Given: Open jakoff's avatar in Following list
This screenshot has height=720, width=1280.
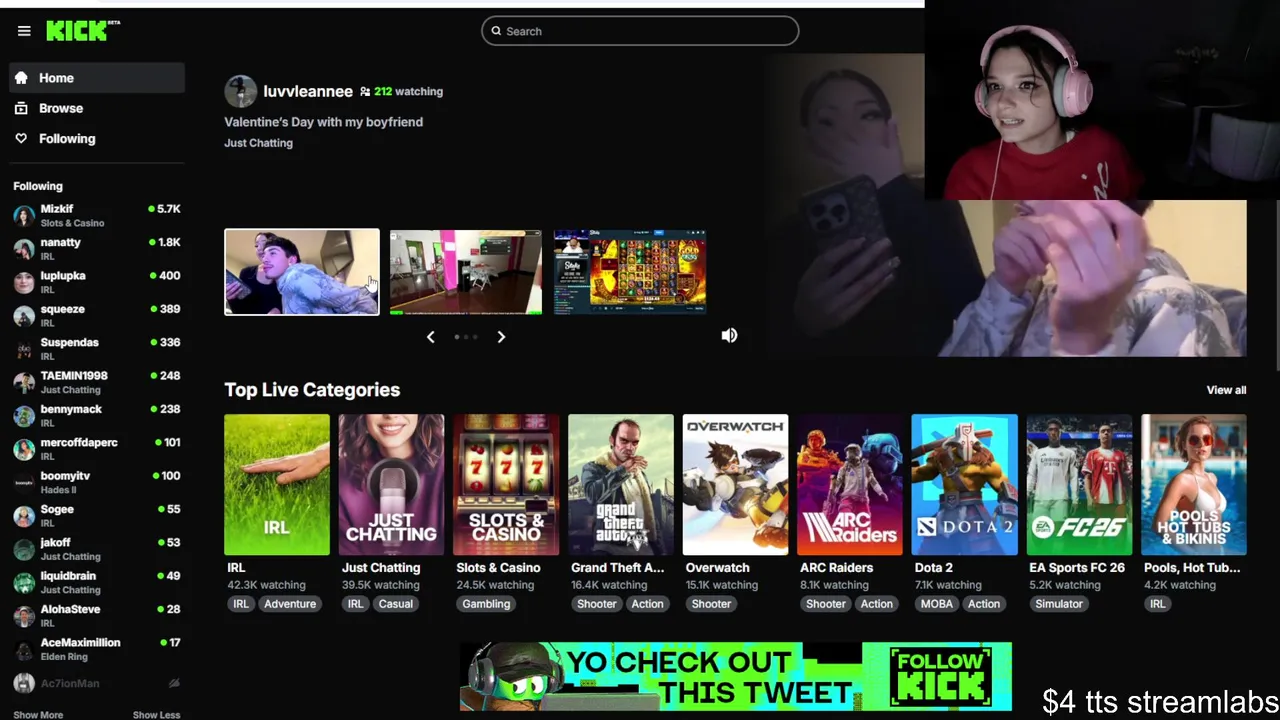Looking at the screenshot, I should (x=24, y=549).
